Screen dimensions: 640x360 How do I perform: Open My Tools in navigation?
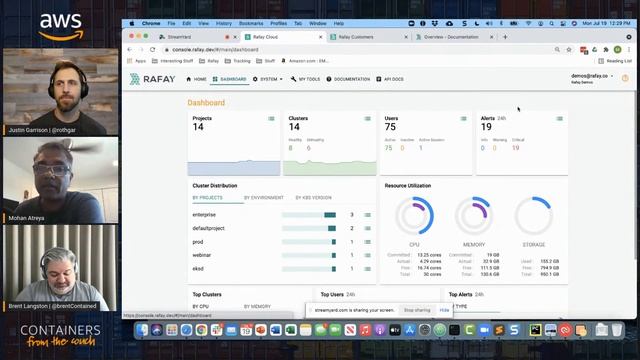coord(305,79)
